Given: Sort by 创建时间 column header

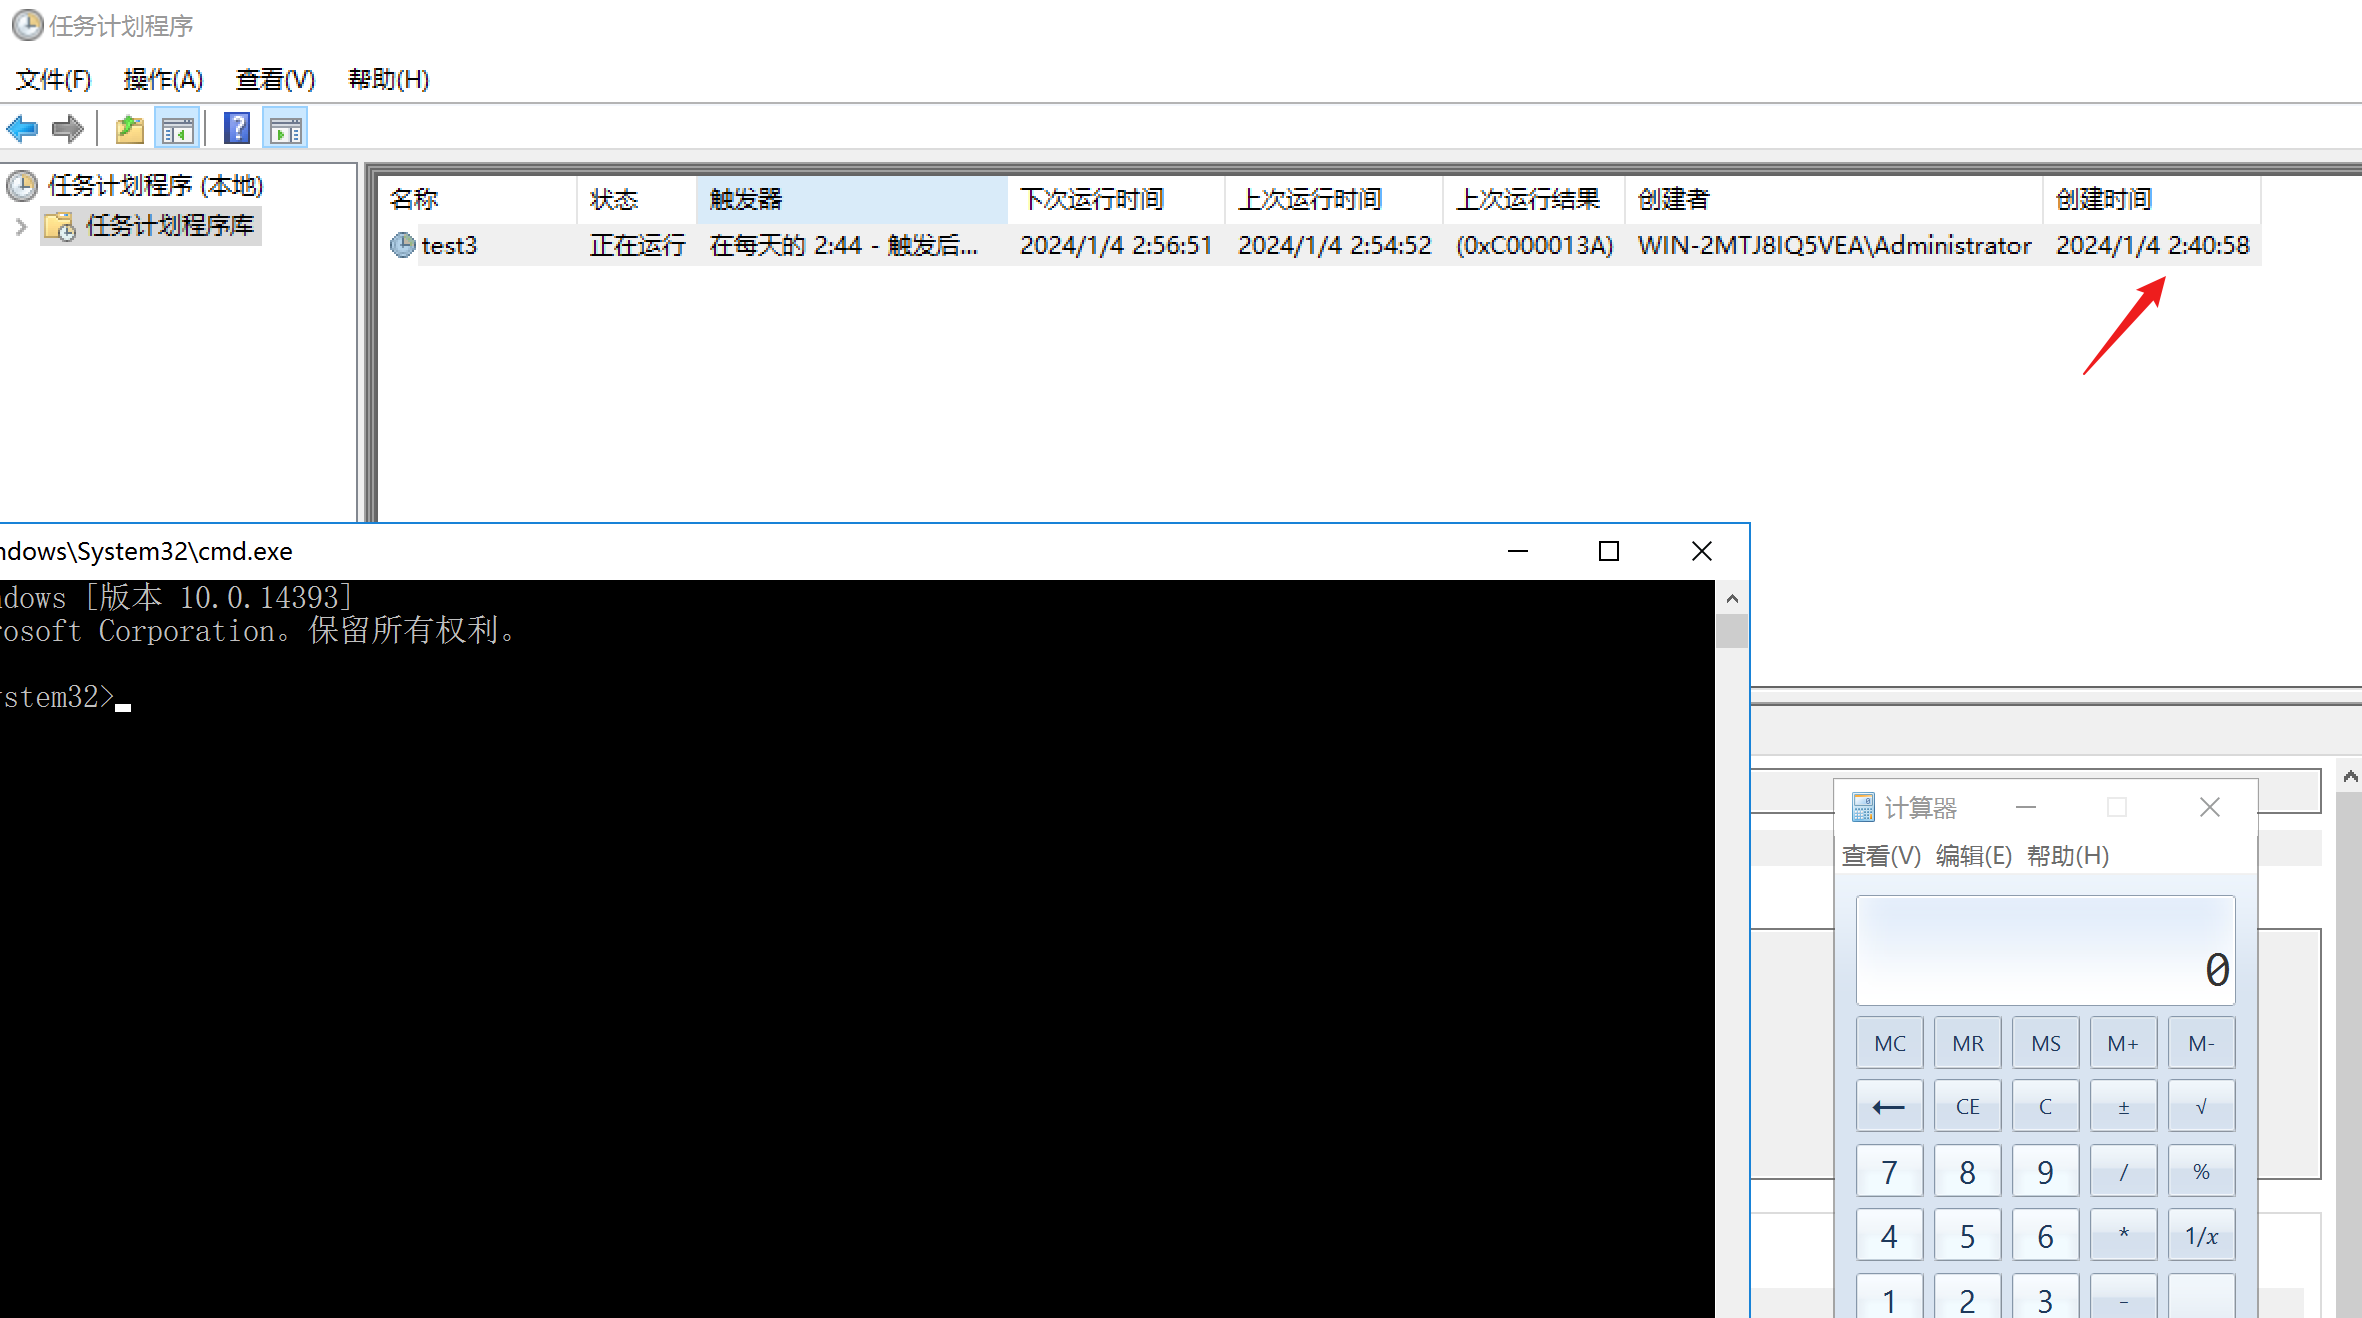Looking at the screenshot, I should 2150,200.
